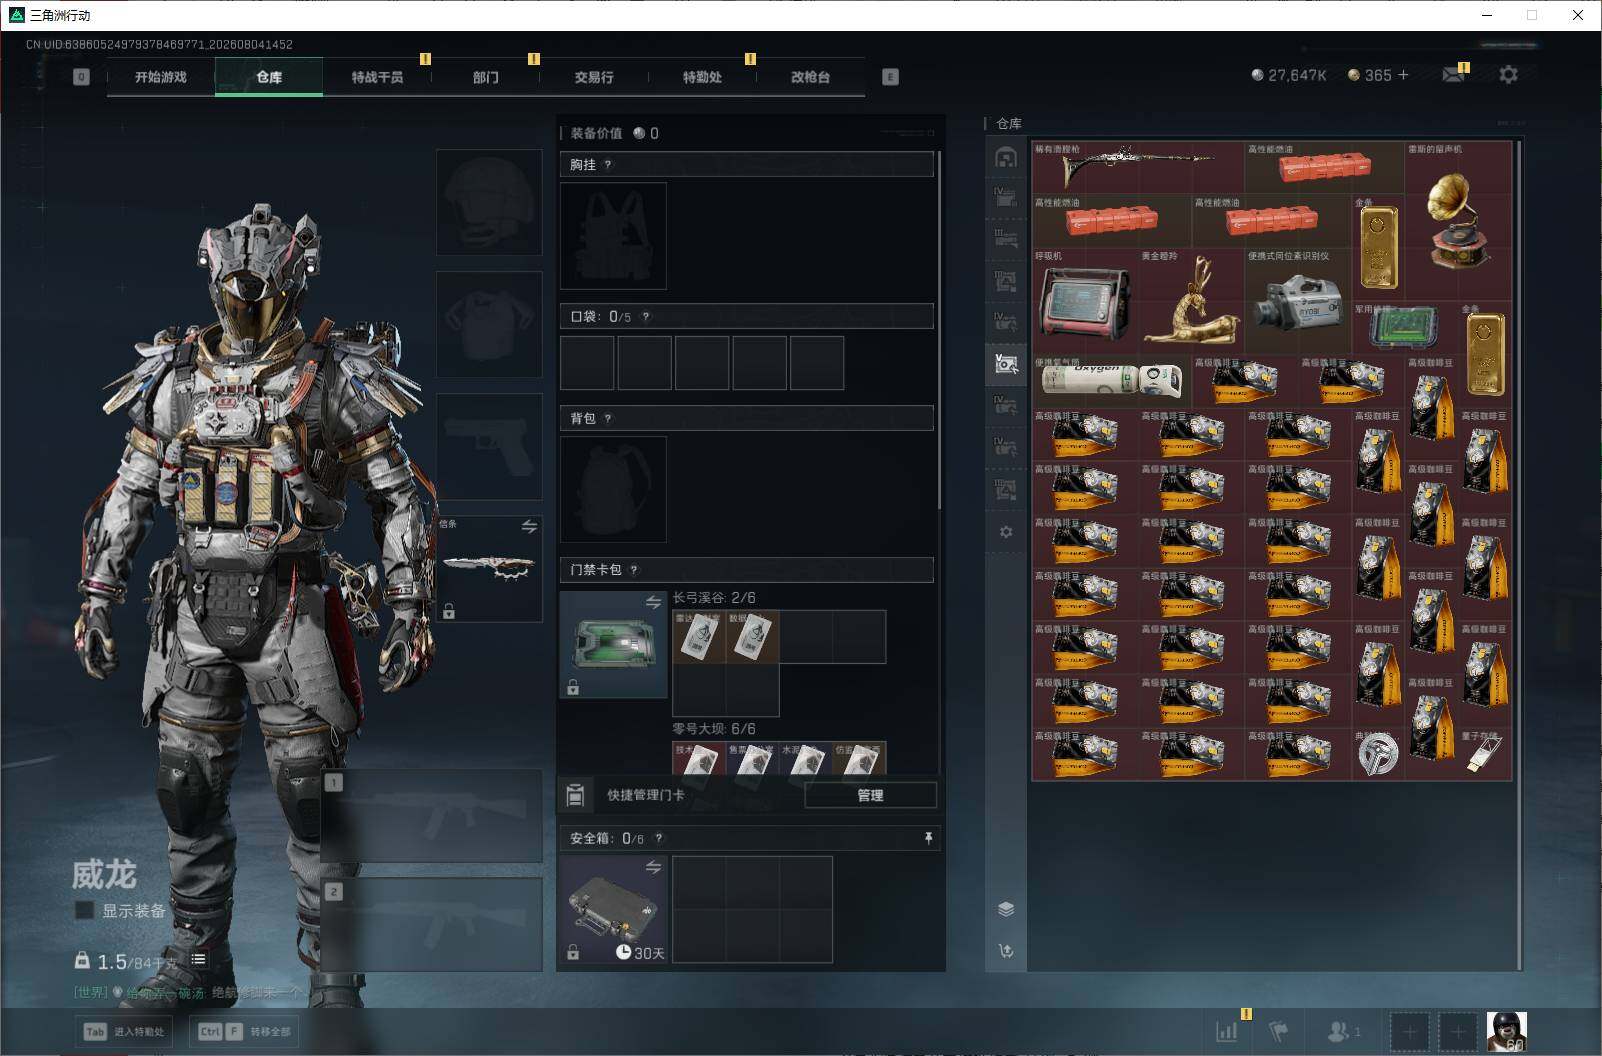This screenshot has width=1602, height=1056.
Task: Toggle the 显示装备 checkbox
Action: pyautogui.click(x=85, y=910)
